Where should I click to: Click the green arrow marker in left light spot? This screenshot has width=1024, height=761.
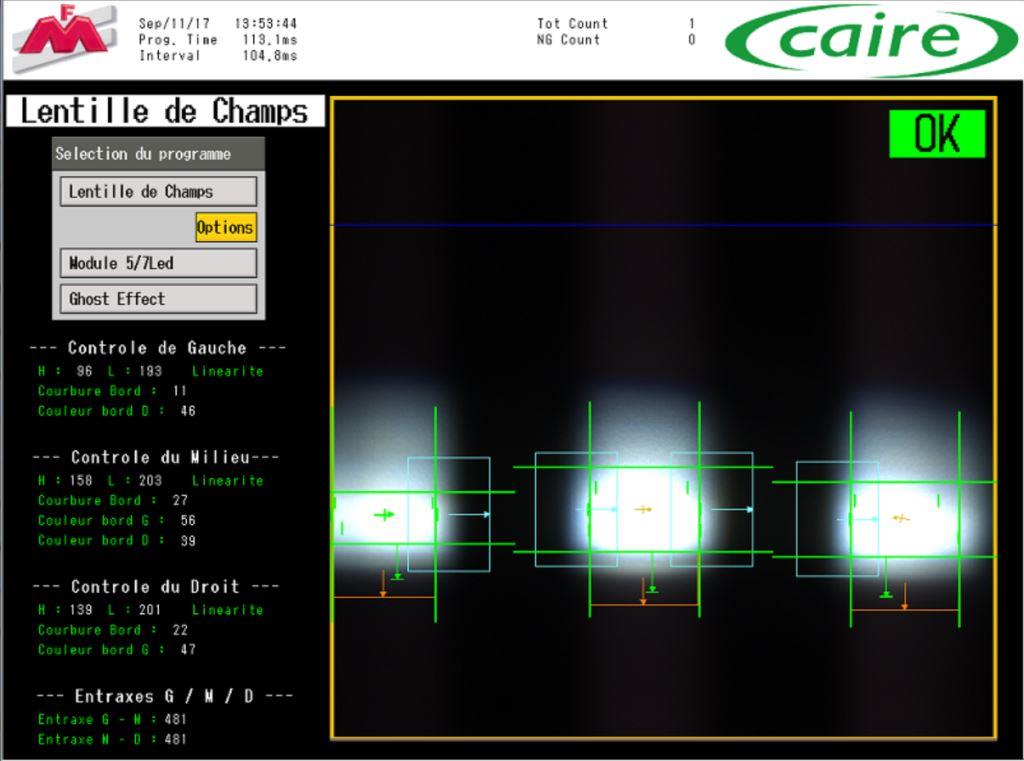point(384,515)
